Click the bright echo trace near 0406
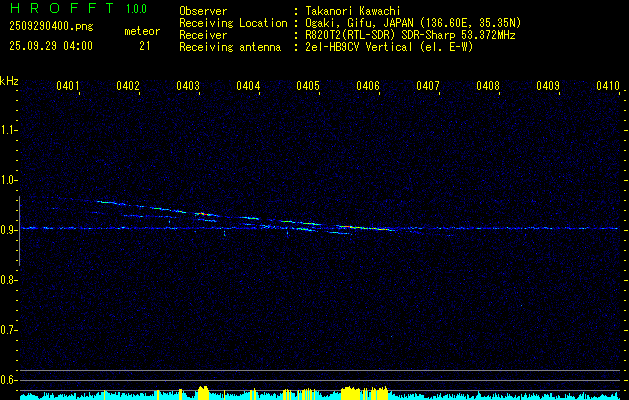 [367, 228]
